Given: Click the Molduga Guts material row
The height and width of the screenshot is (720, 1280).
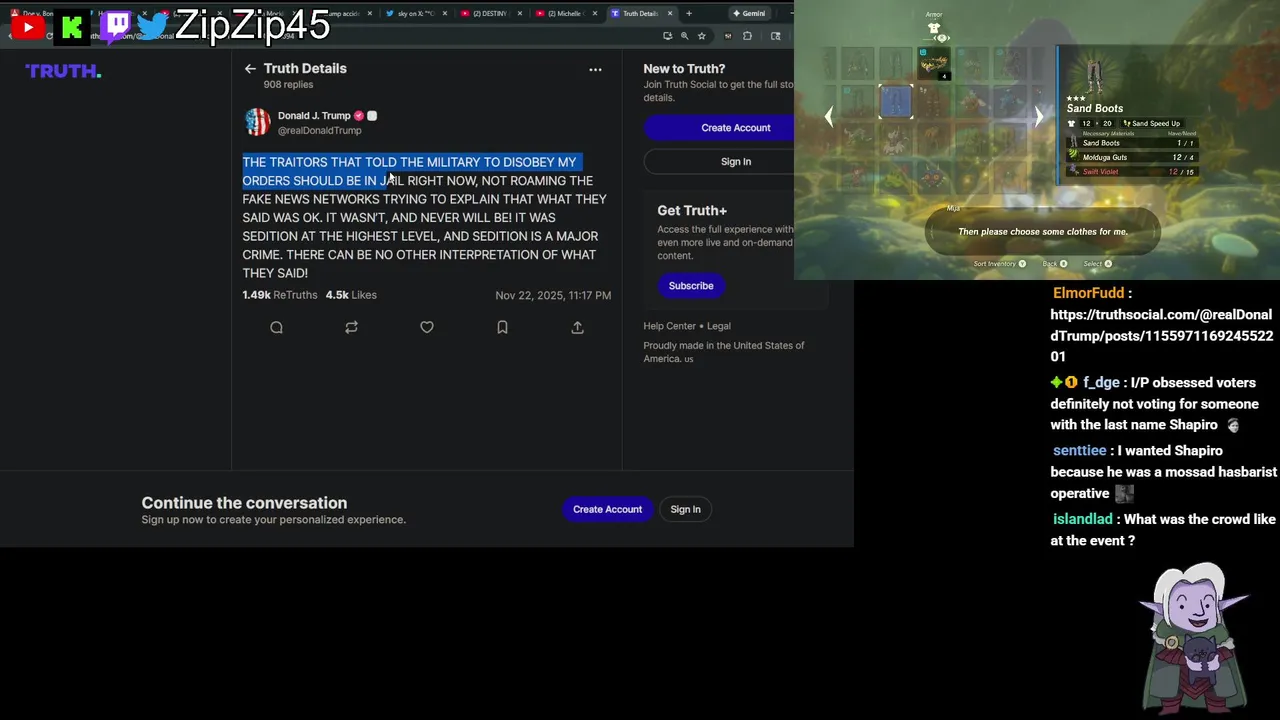Looking at the screenshot, I should click(1131, 157).
